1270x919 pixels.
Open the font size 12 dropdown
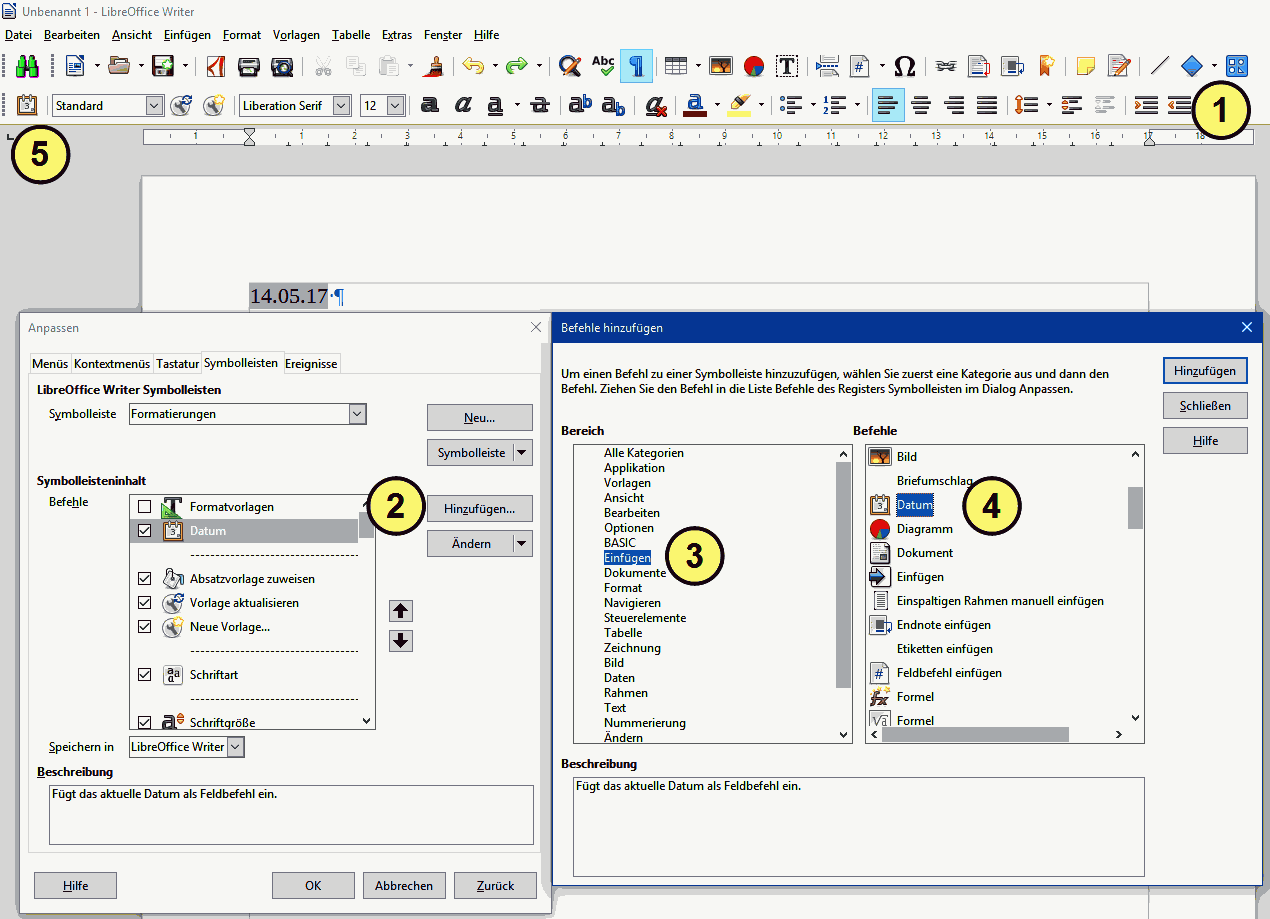point(396,105)
